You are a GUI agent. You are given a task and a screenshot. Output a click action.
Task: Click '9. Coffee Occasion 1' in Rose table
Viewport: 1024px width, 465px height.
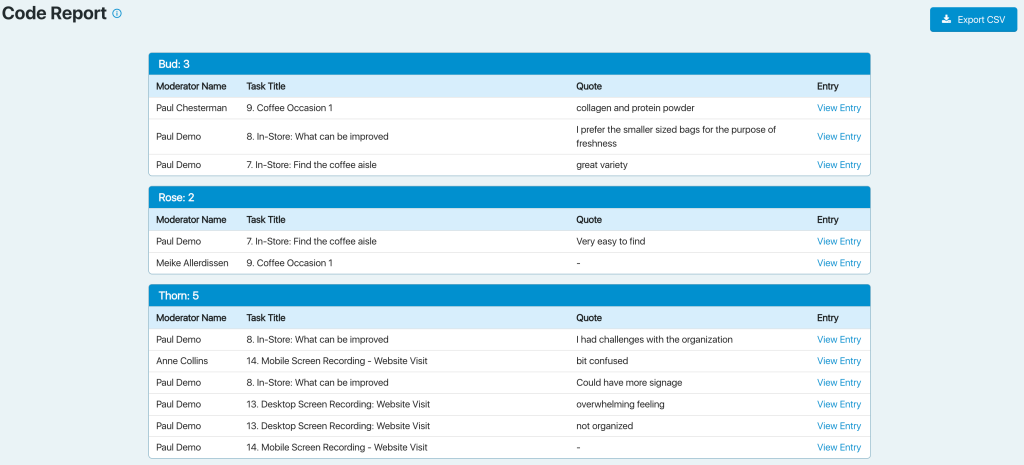289,263
